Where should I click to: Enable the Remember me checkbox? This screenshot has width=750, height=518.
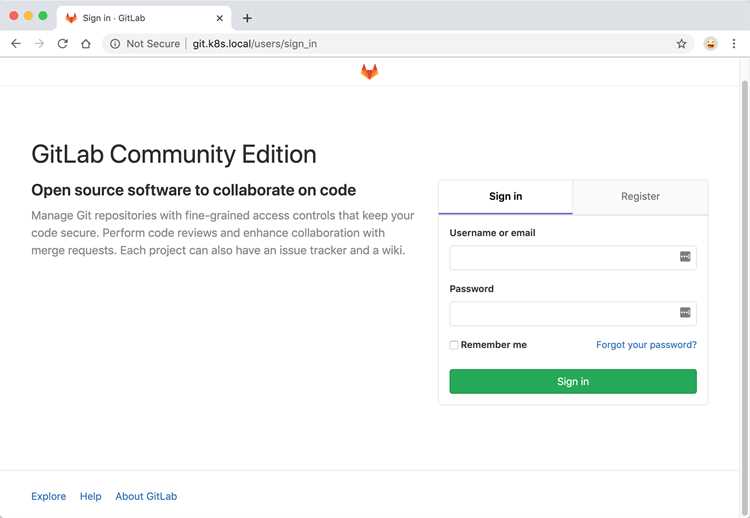453,345
